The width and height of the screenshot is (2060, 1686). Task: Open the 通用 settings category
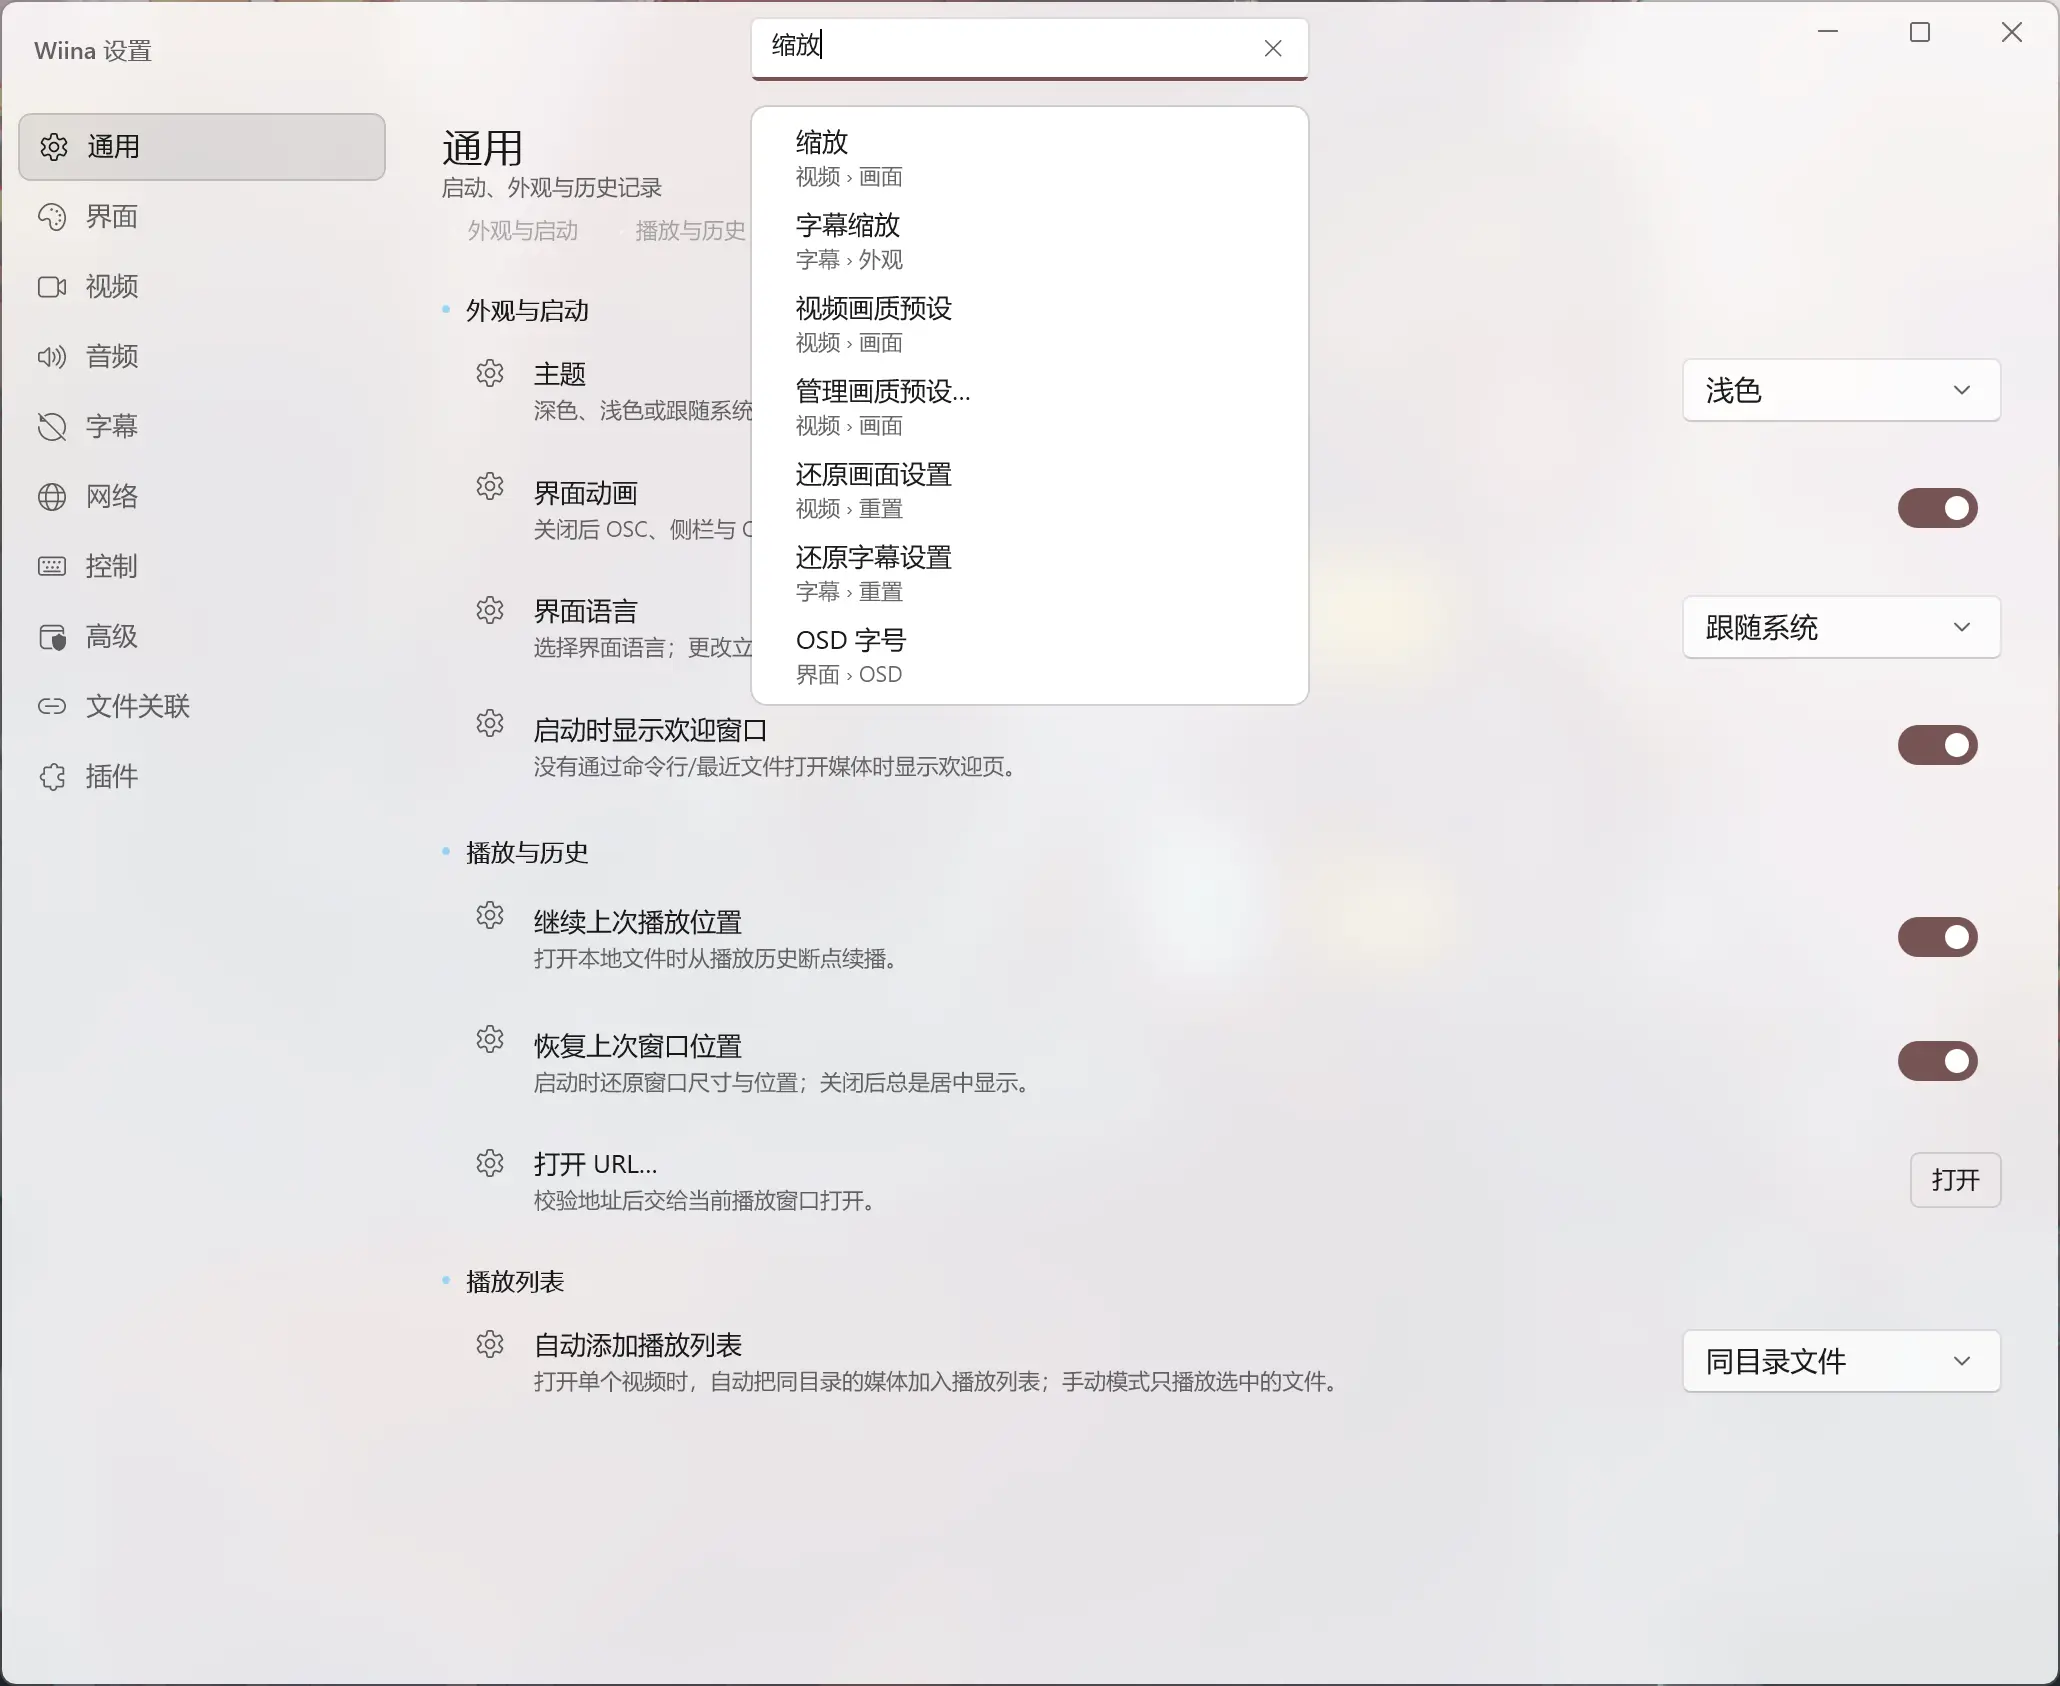202,147
